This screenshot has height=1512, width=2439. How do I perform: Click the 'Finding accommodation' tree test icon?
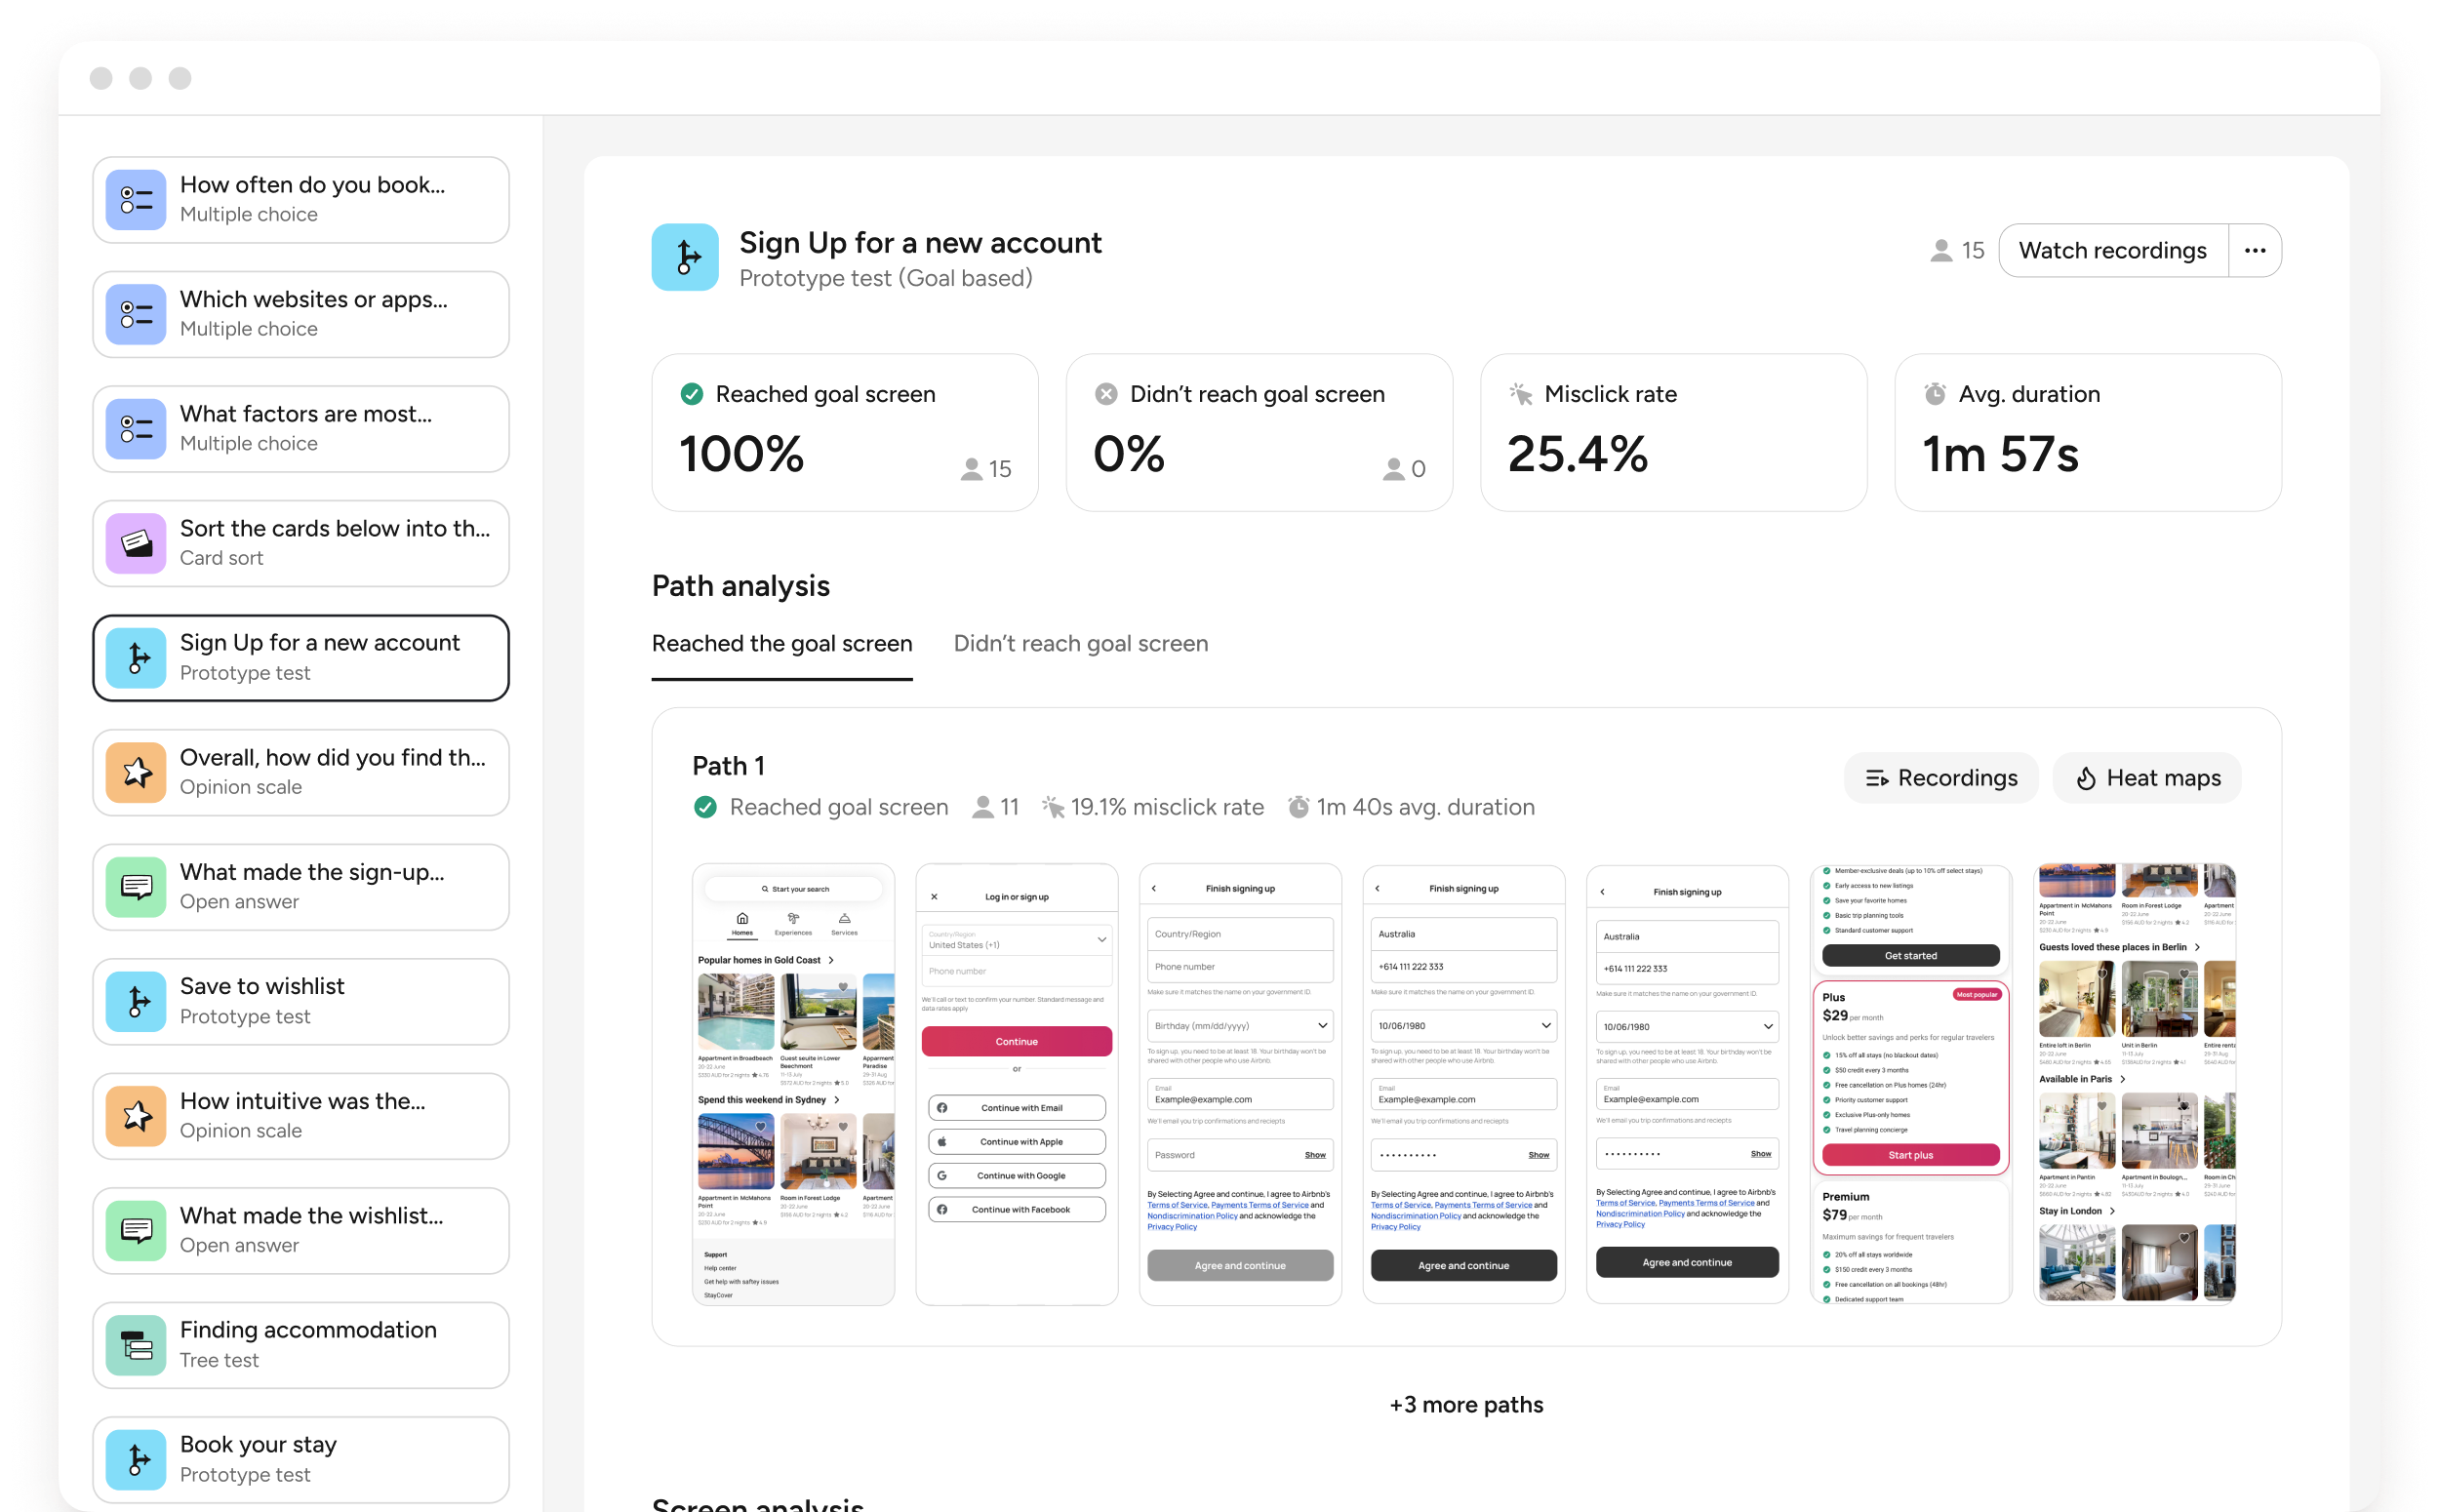tap(136, 1345)
